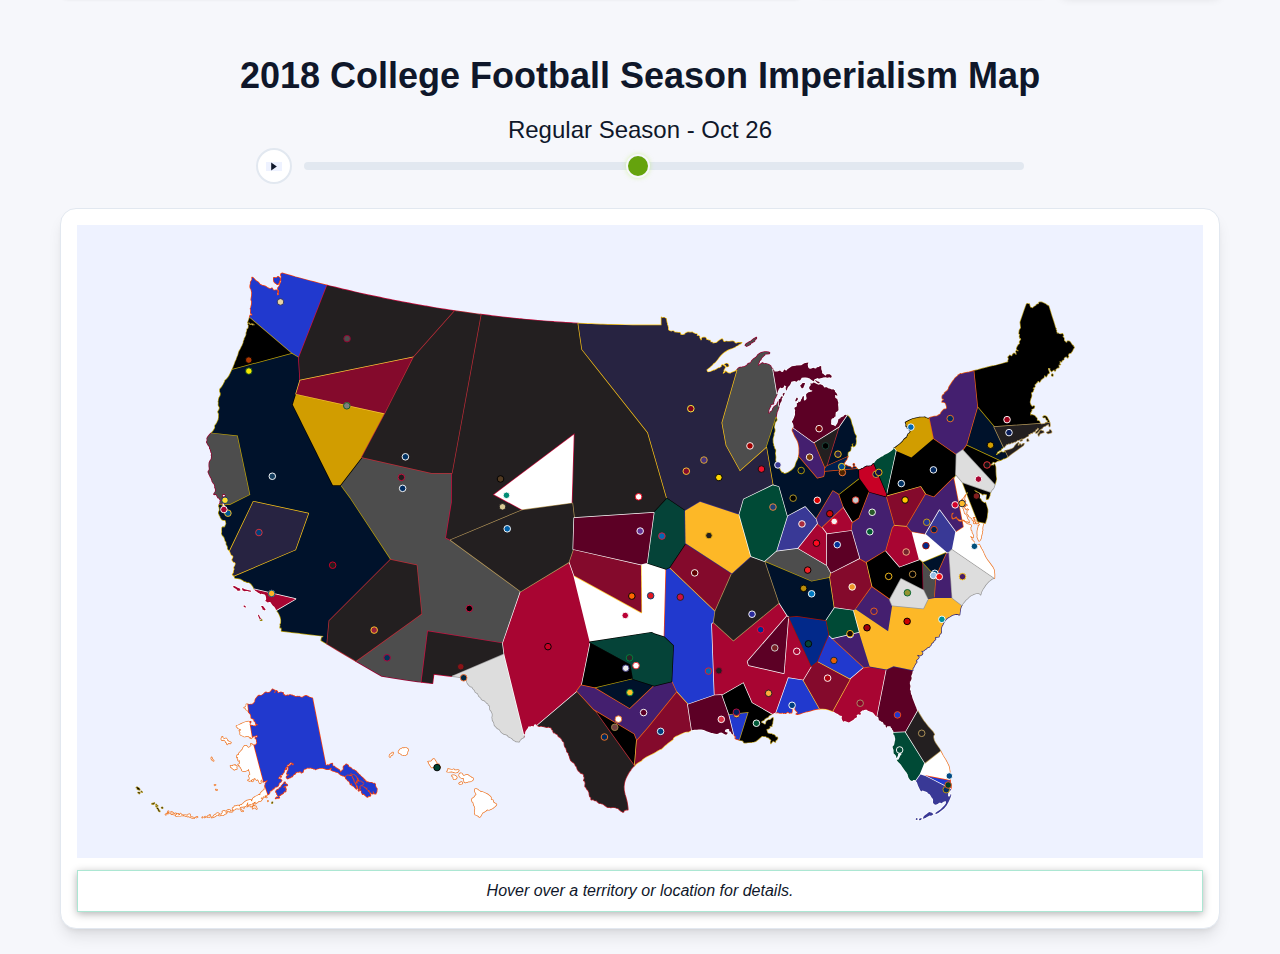Select the team marker in blue Washington territory

[x=280, y=301]
